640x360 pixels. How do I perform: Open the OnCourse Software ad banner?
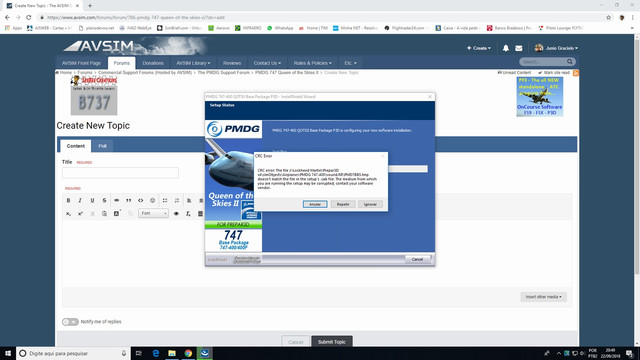tap(540, 96)
